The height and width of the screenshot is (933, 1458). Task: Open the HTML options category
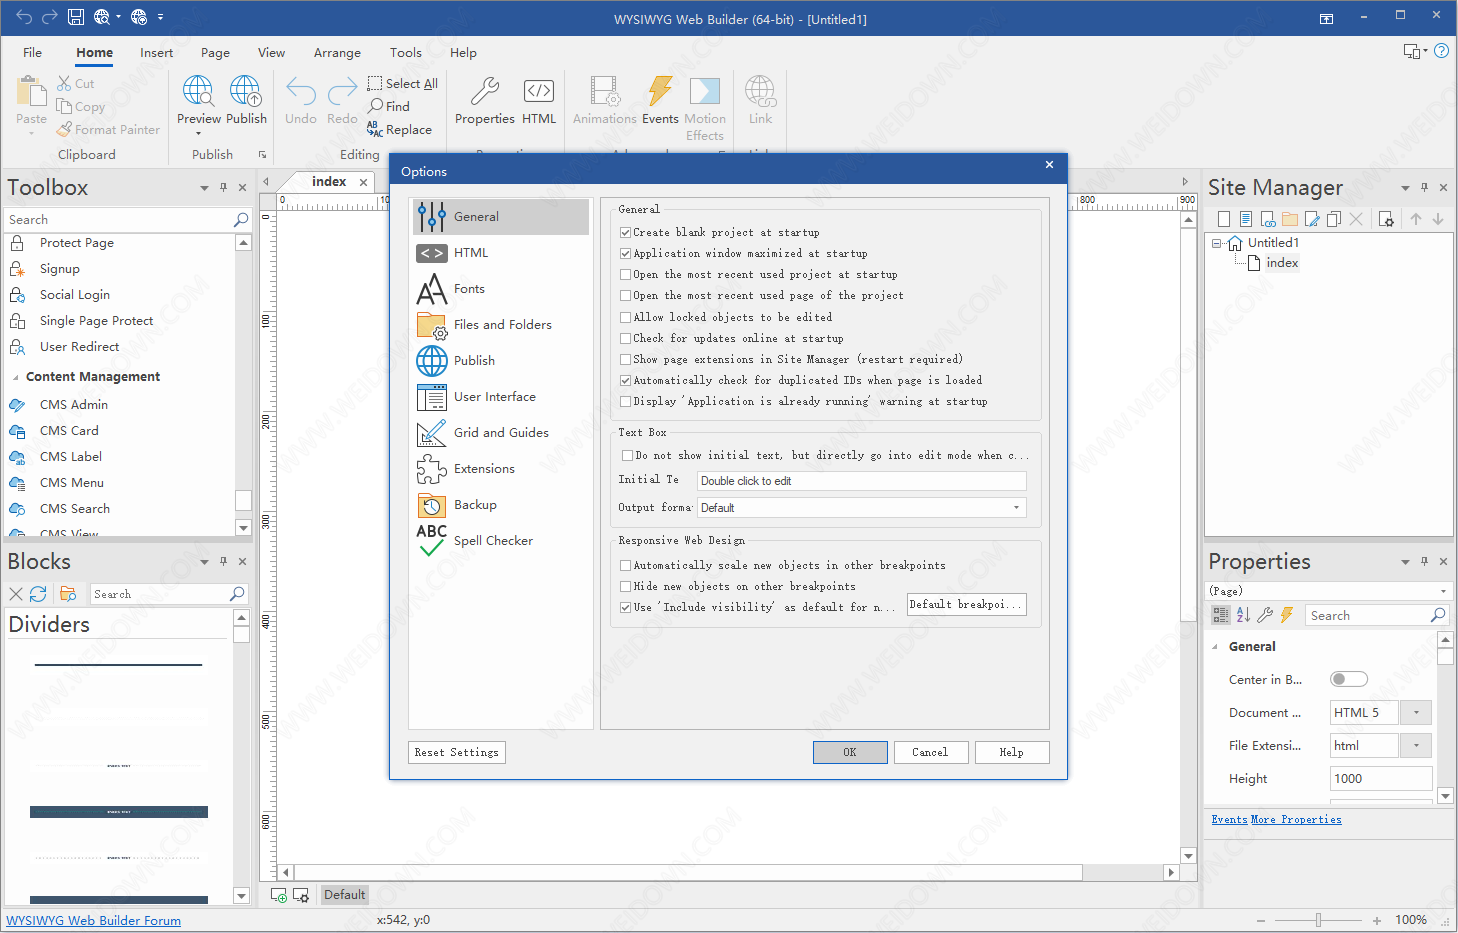click(x=471, y=253)
